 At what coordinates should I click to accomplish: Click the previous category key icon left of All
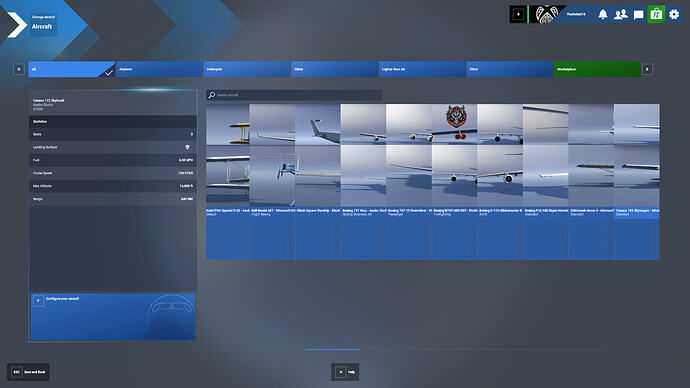[18, 69]
